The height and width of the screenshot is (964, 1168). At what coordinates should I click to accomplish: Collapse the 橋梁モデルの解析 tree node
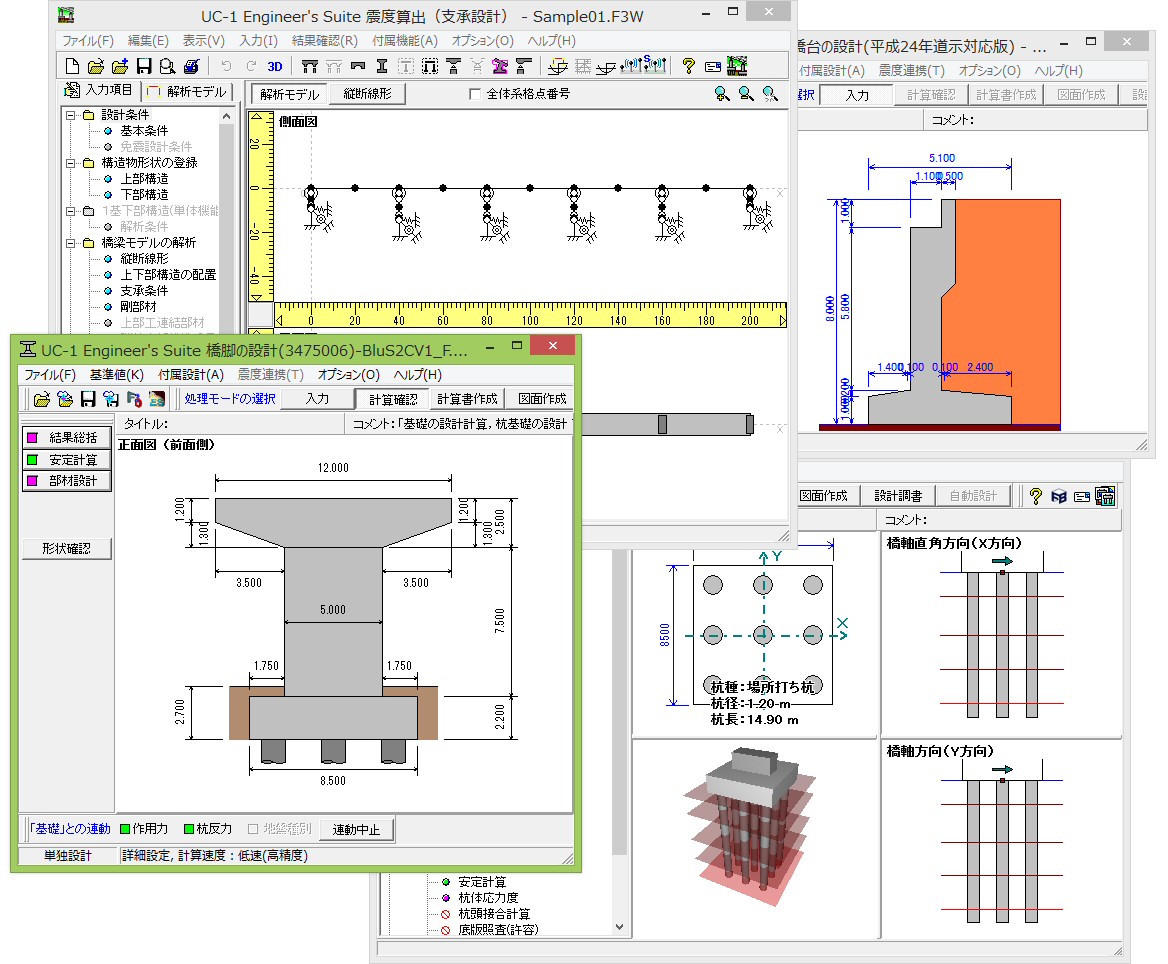click(x=71, y=243)
